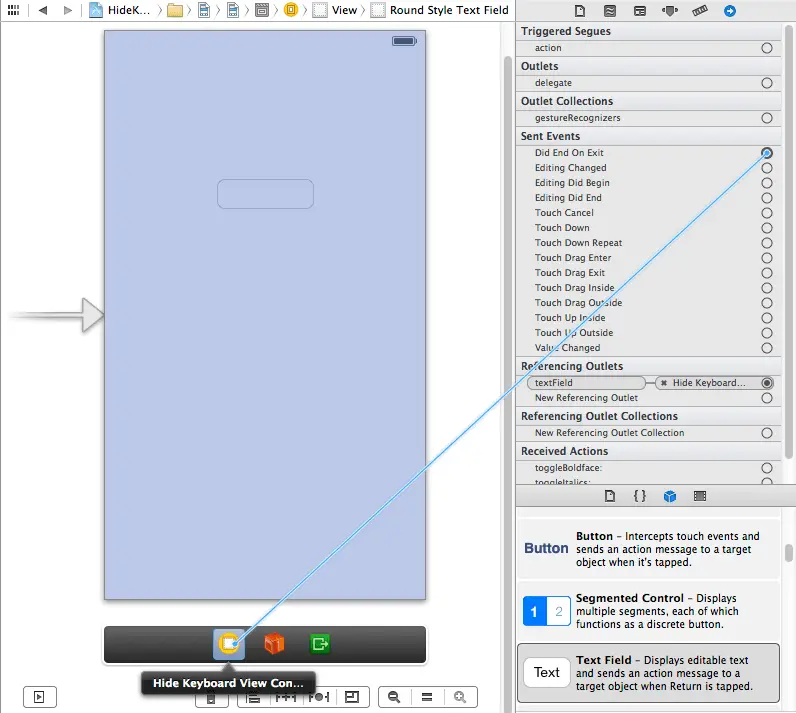Image resolution: width=796 pixels, height=713 pixels.
Task: Select the First Responder orange cube icon
Action: (274, 644)
